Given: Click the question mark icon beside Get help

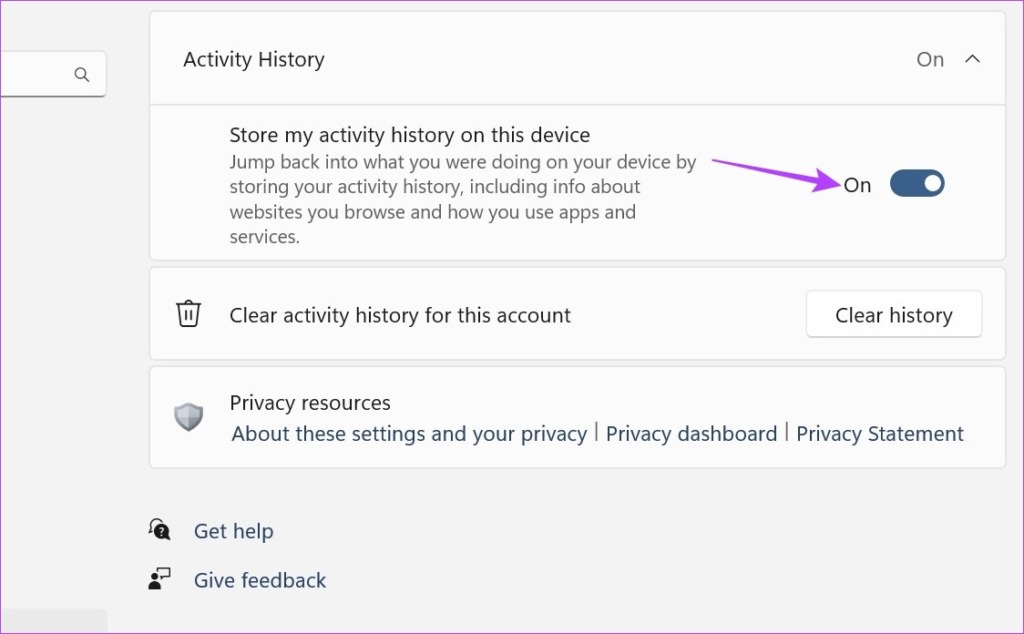Looking at the screenshot, I should (x=160, y=530).
